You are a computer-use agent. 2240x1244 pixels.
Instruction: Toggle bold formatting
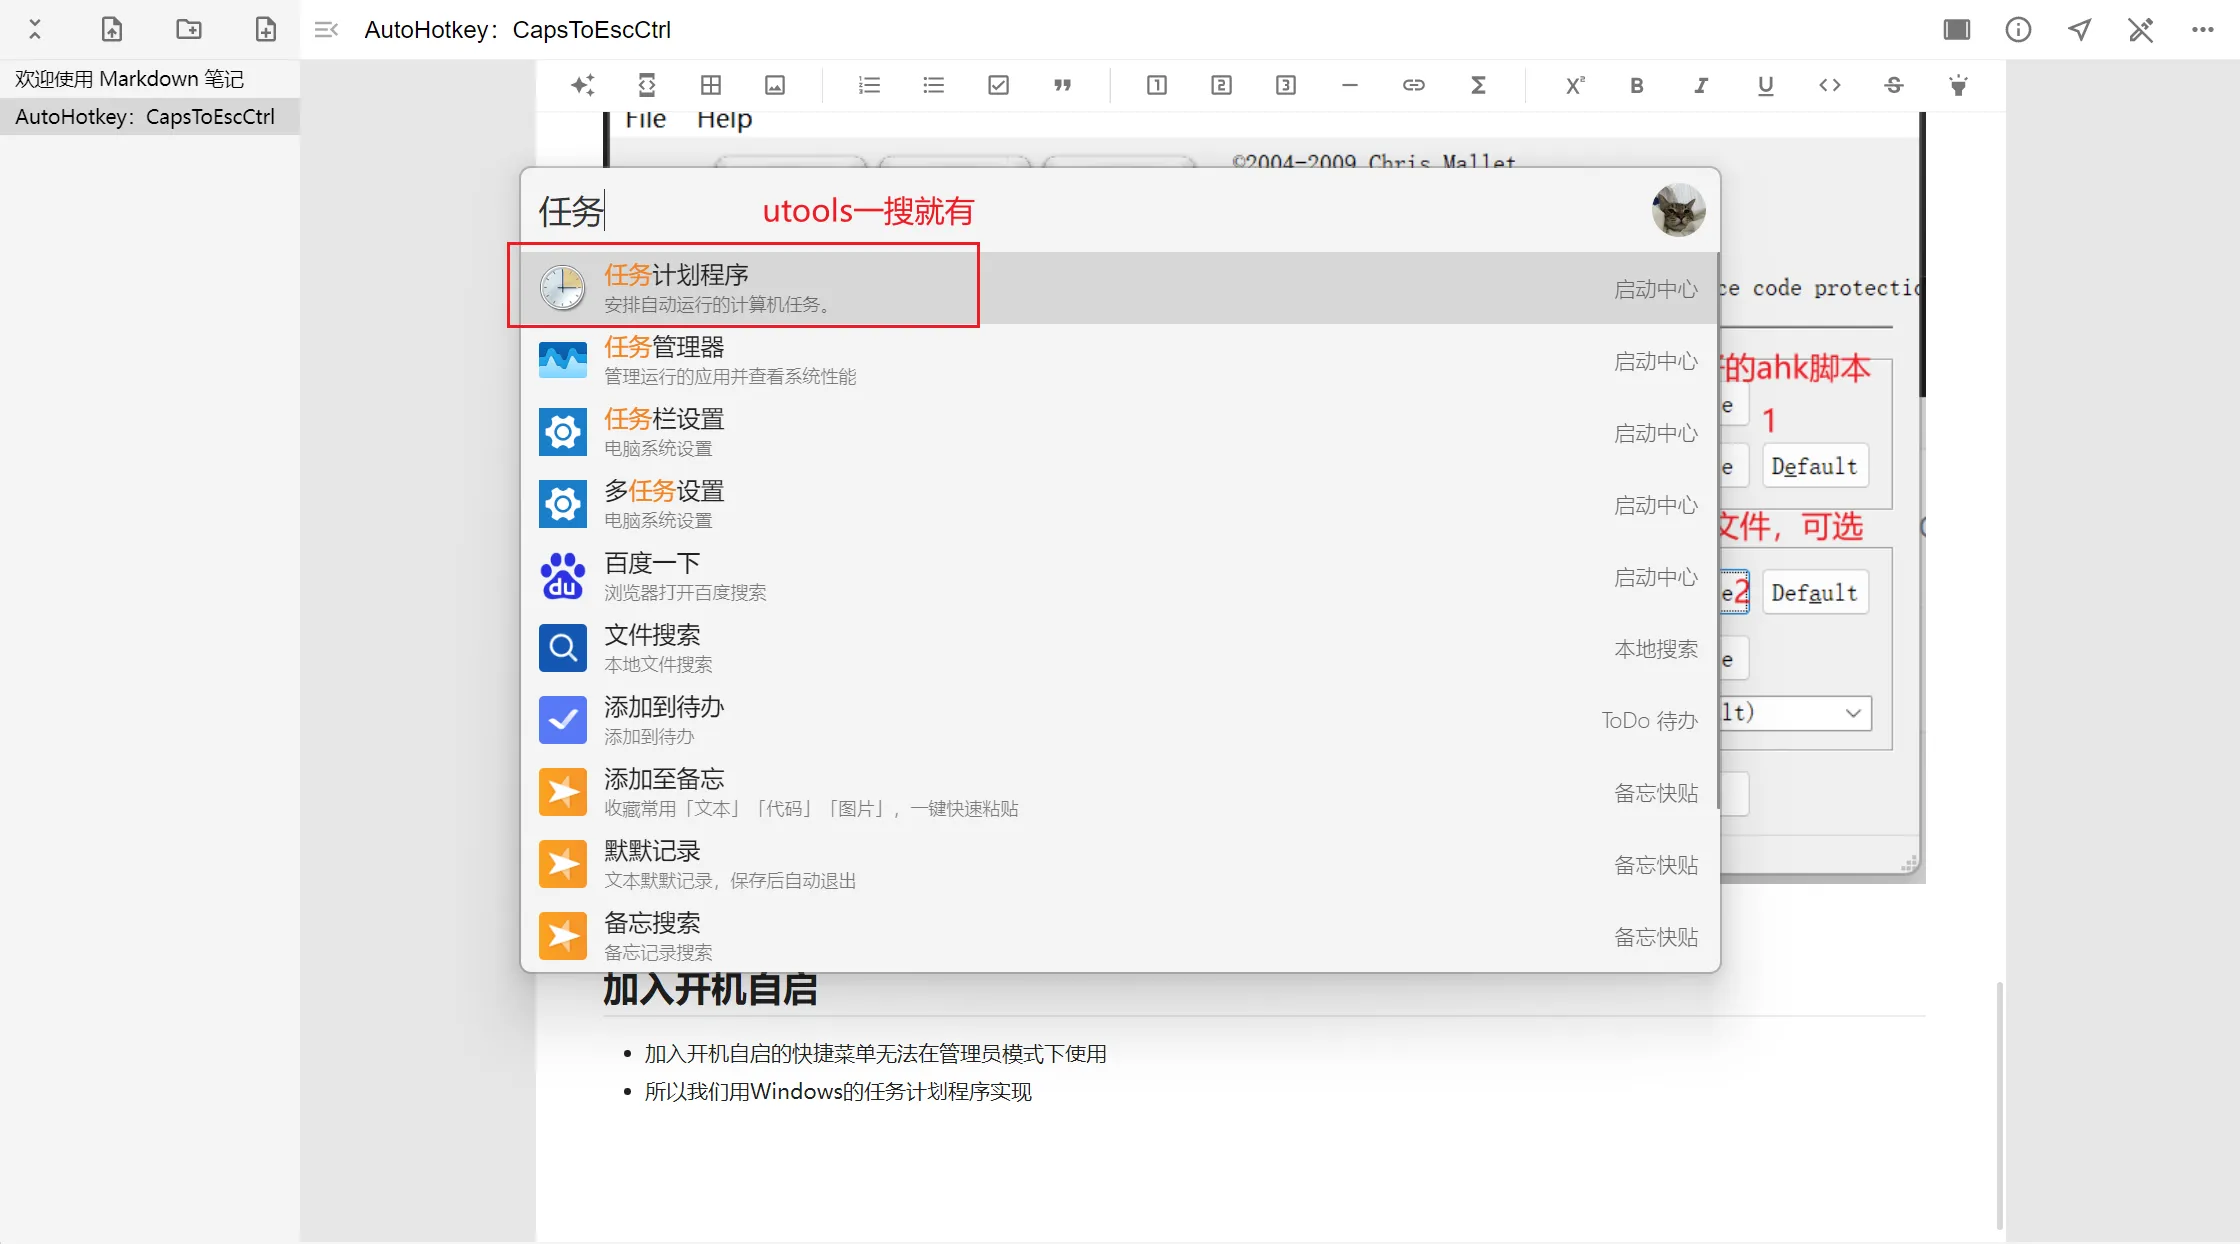click(1637, 85)
